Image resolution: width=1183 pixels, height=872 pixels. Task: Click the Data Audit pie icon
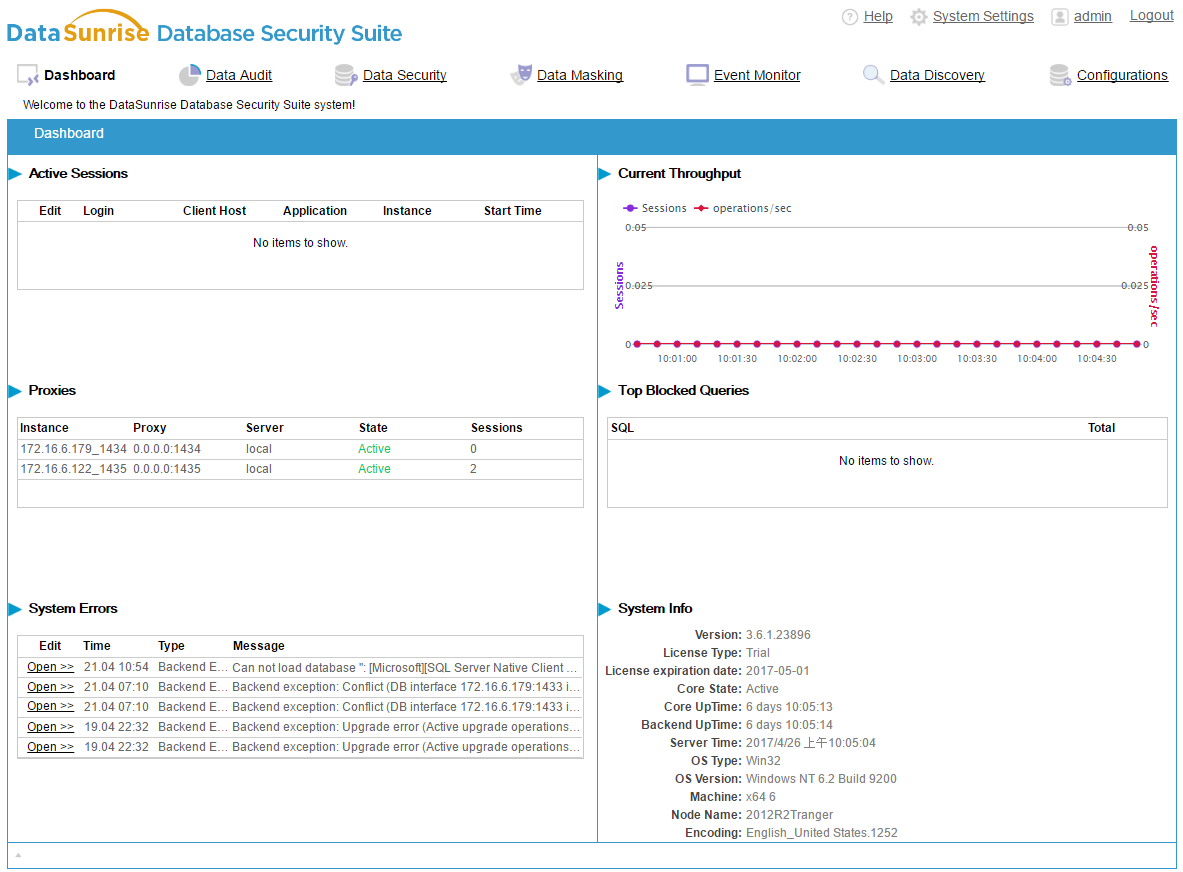[x=189, y=75]
